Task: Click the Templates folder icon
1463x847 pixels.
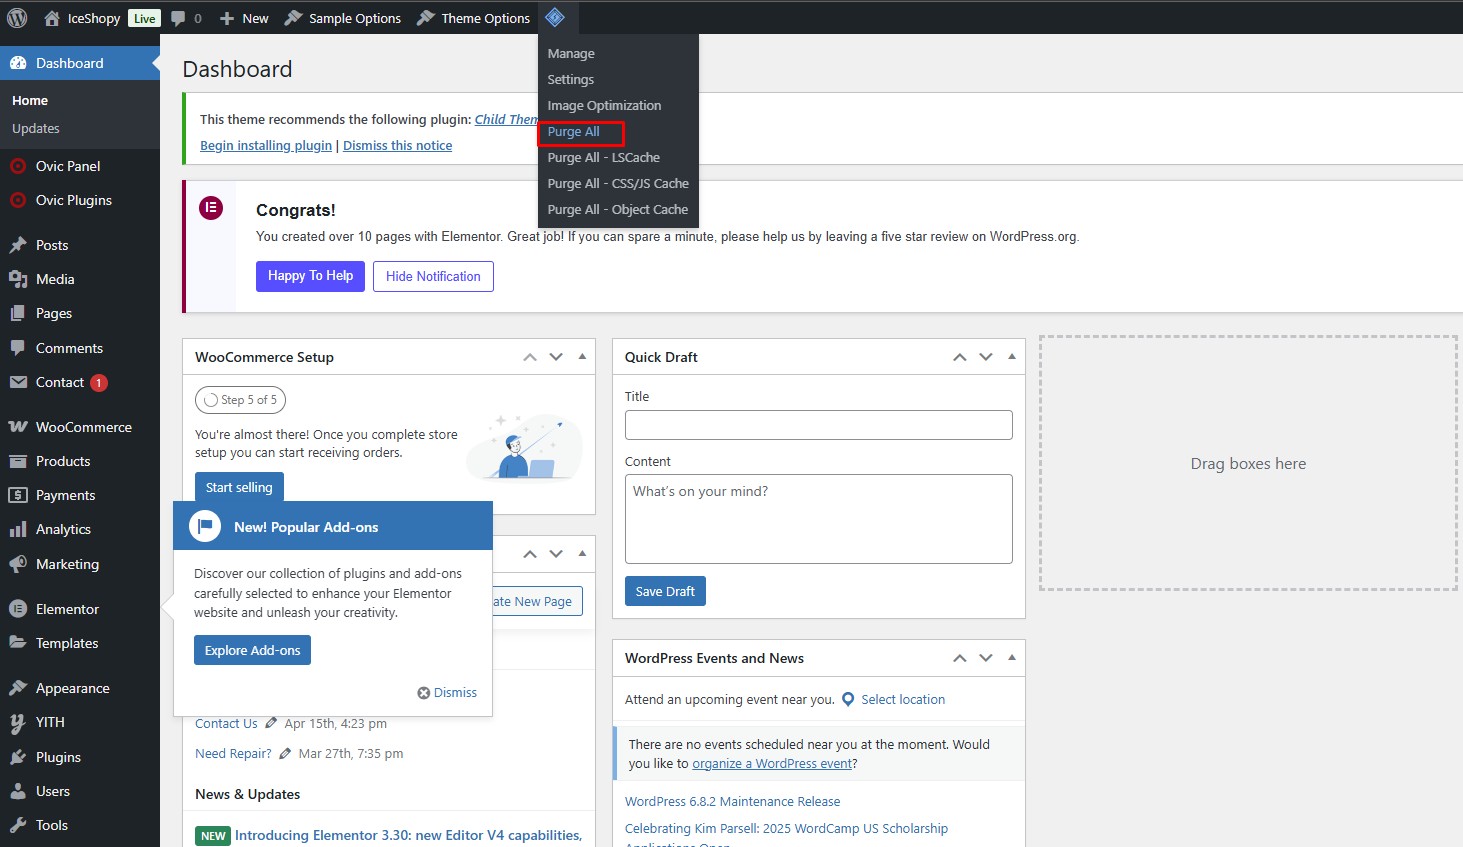Action: point(18,643)
